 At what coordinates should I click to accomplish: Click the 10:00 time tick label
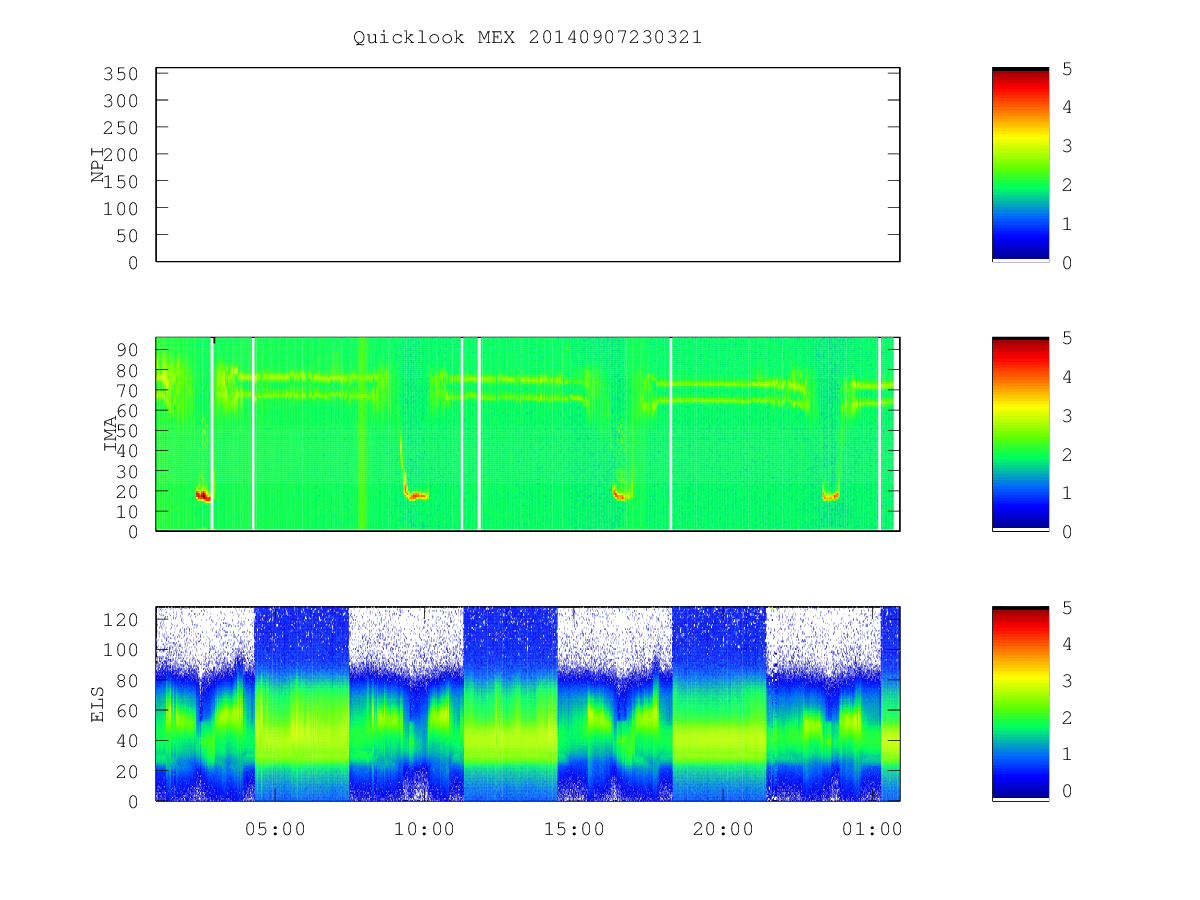424,829
